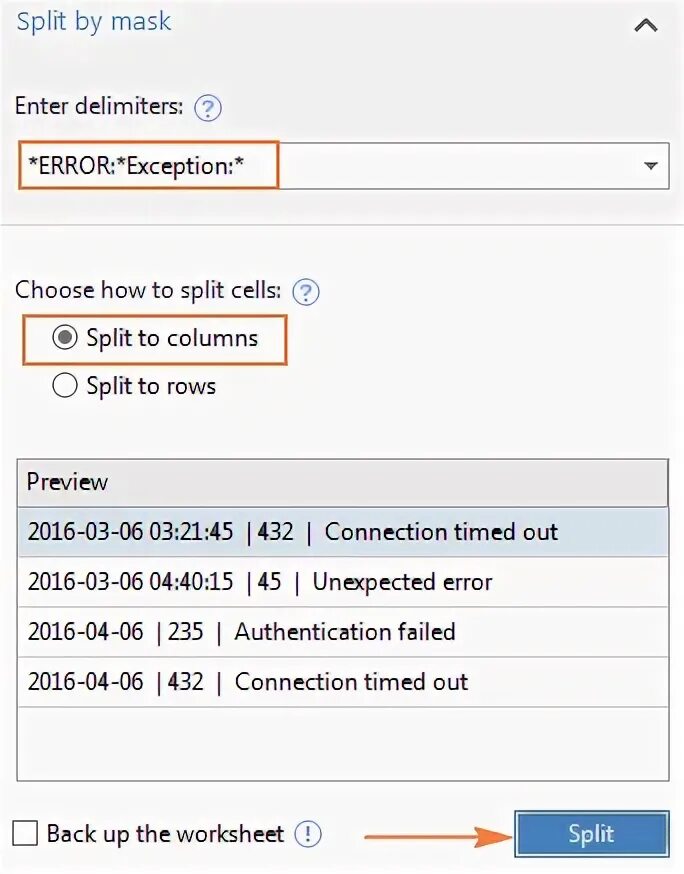Open the delimiters dropdown arrow
Image resolution: width=684 pixels, height=874 pixels.
pos(650,166)
